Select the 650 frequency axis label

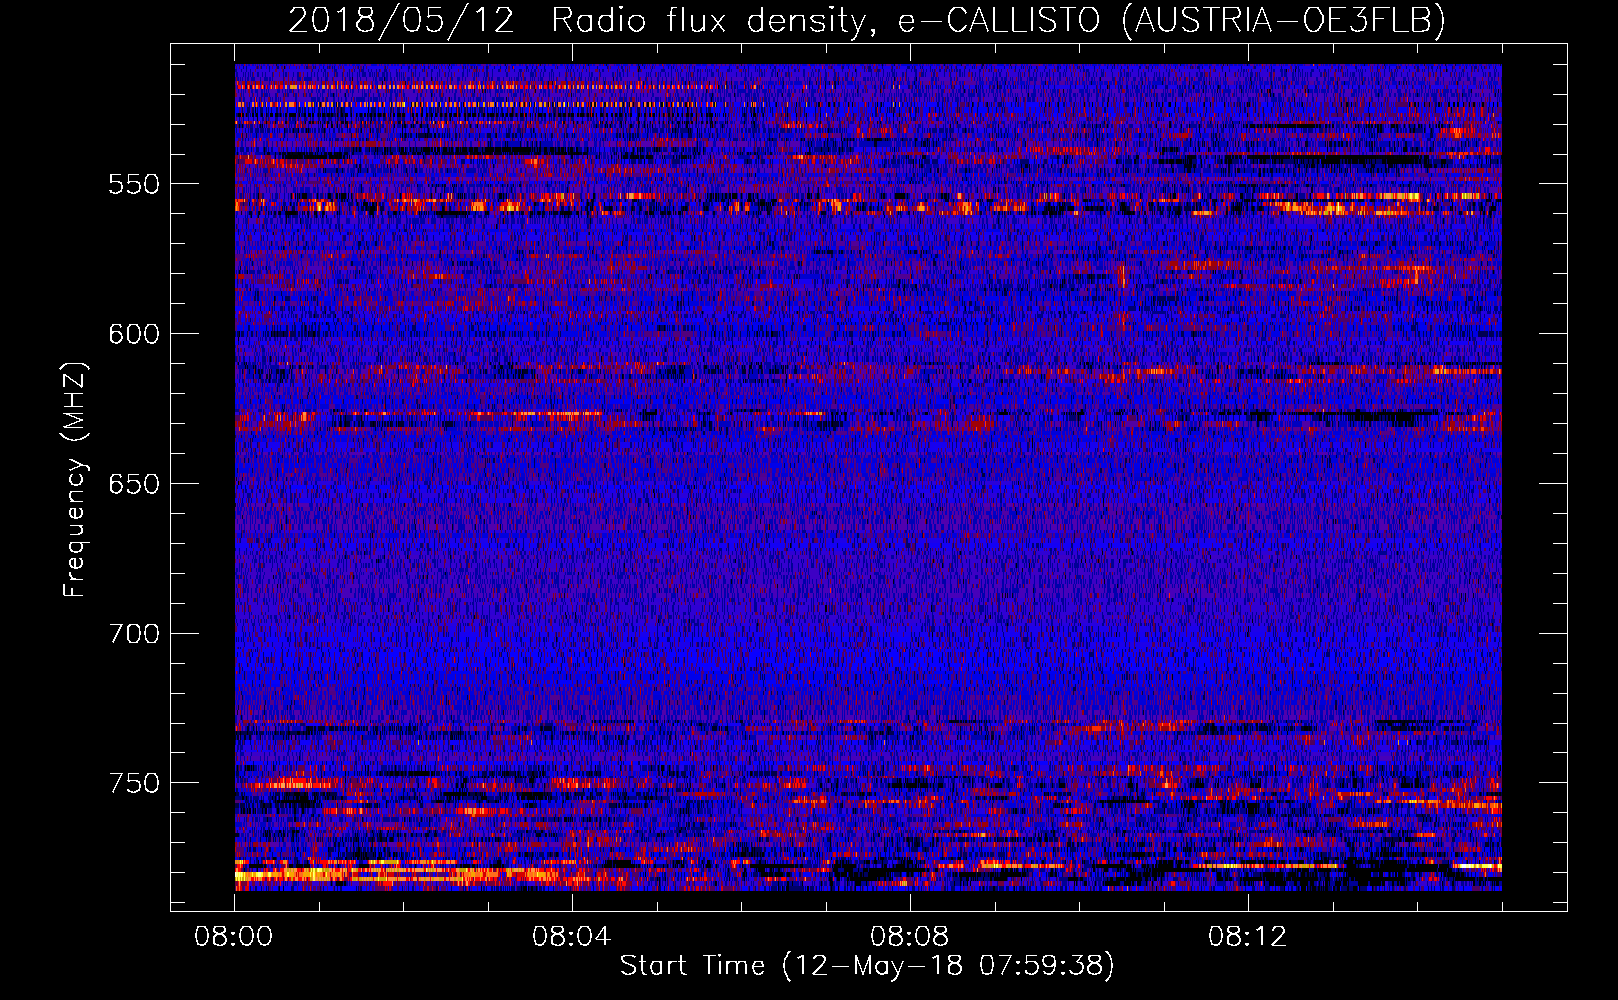pyautogui.click(x=134, y=484)
